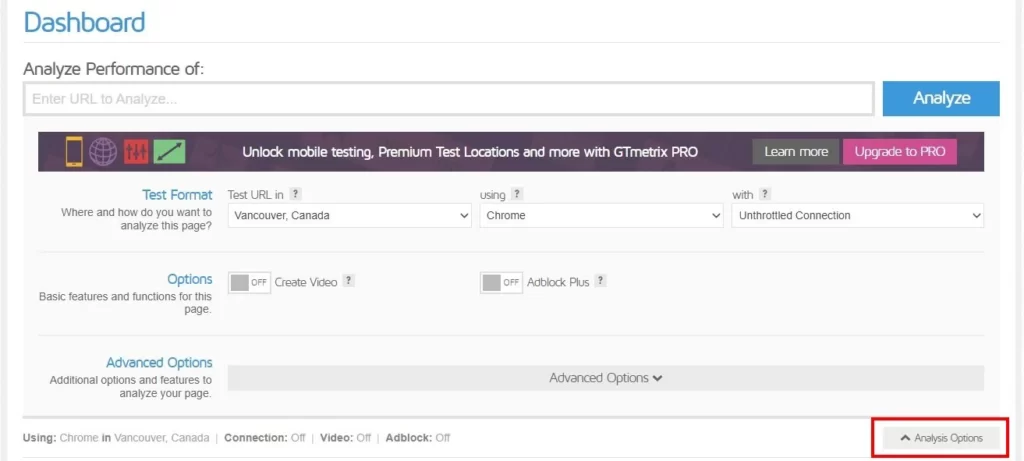Open help icon next to Test URL in
Screen dimensions: 1024x461
point(295,194)
